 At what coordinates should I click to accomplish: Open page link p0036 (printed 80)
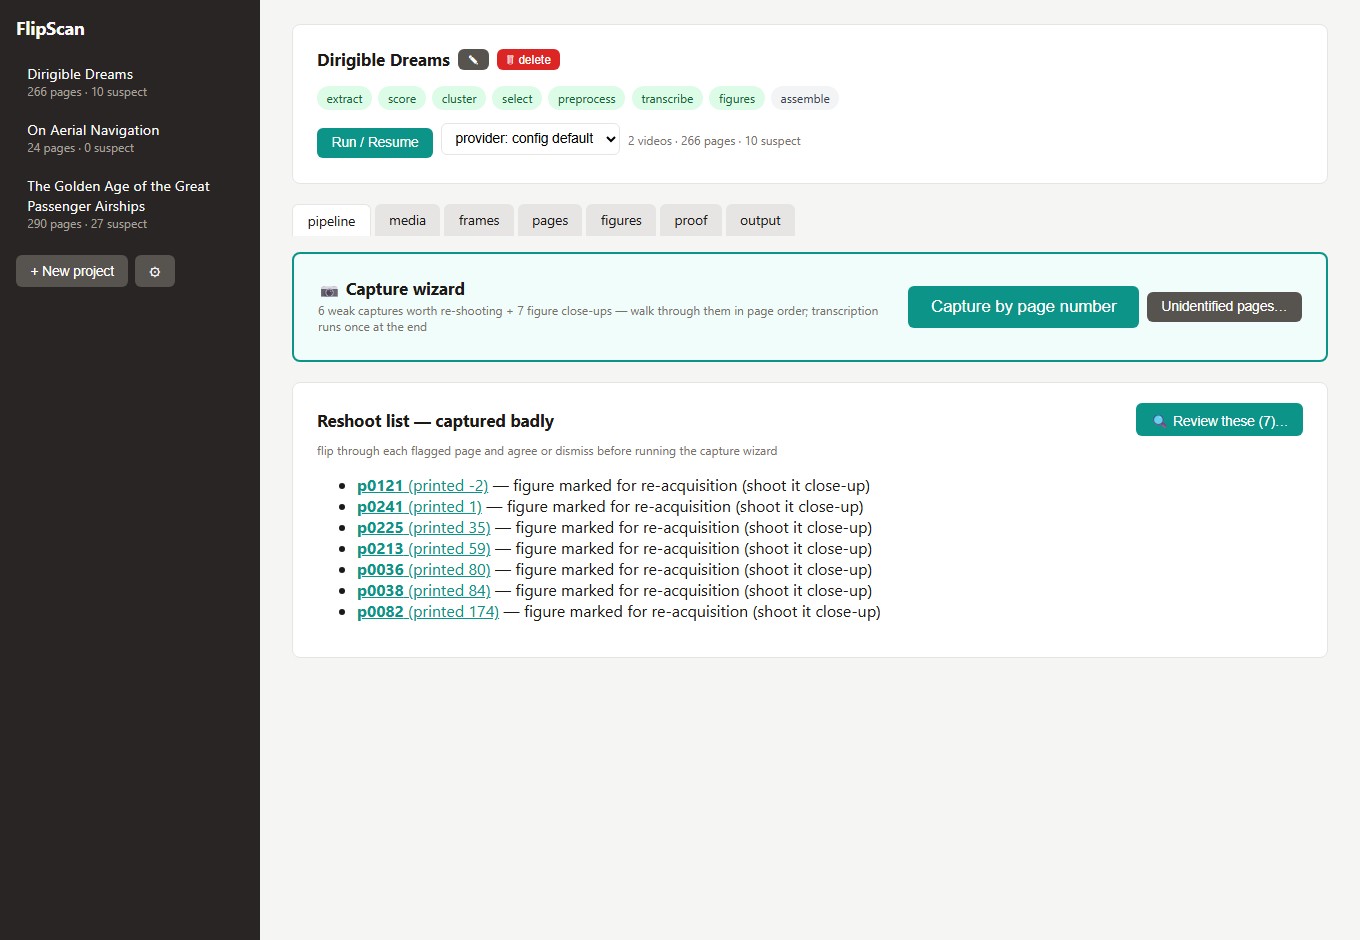pos(424,569)
